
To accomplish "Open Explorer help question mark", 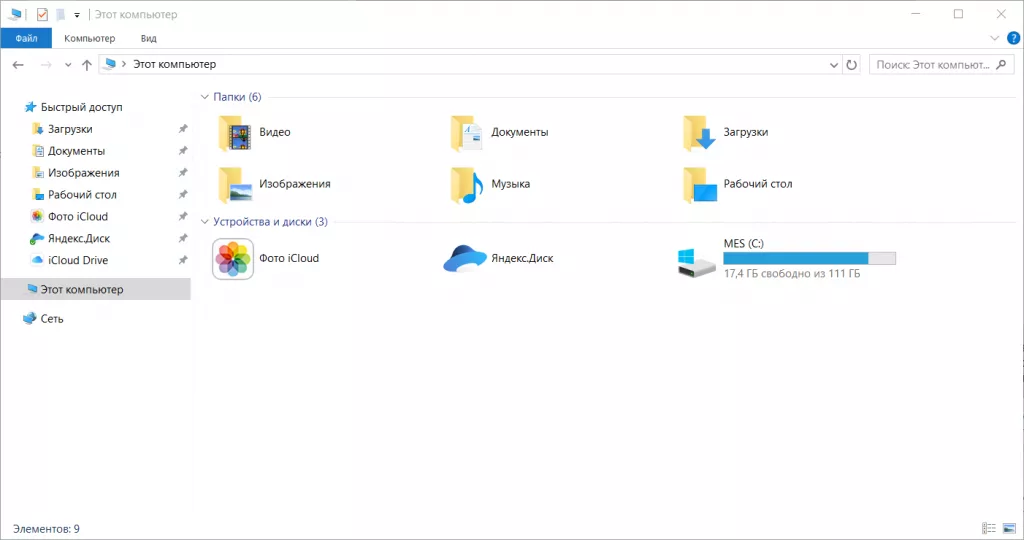I will click(1014, 38).
